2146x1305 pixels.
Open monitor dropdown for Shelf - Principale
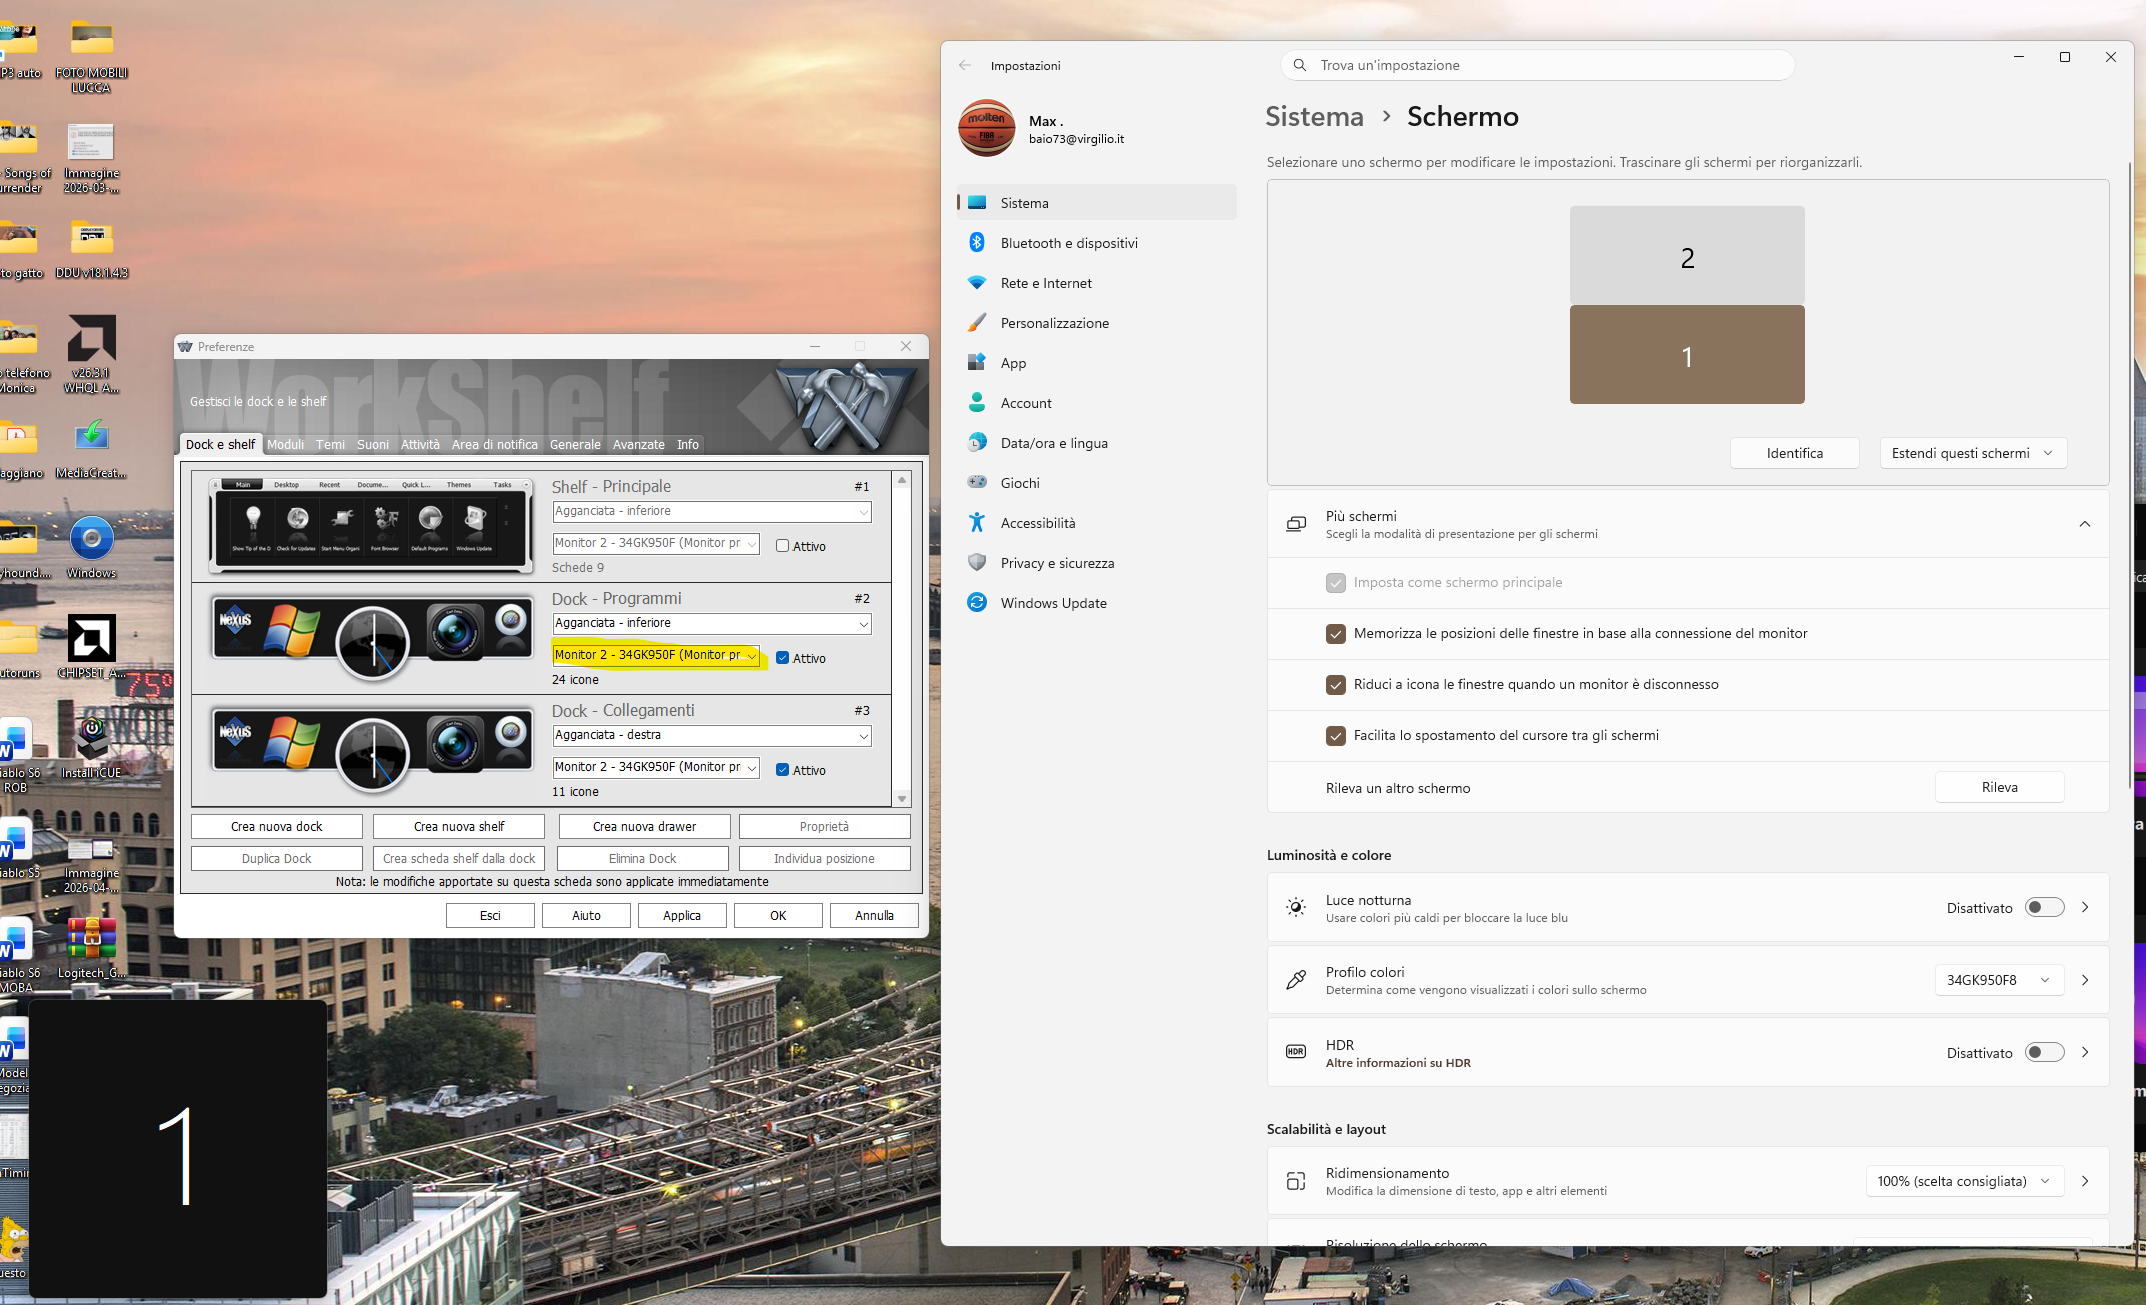click(x=656, y=543)
